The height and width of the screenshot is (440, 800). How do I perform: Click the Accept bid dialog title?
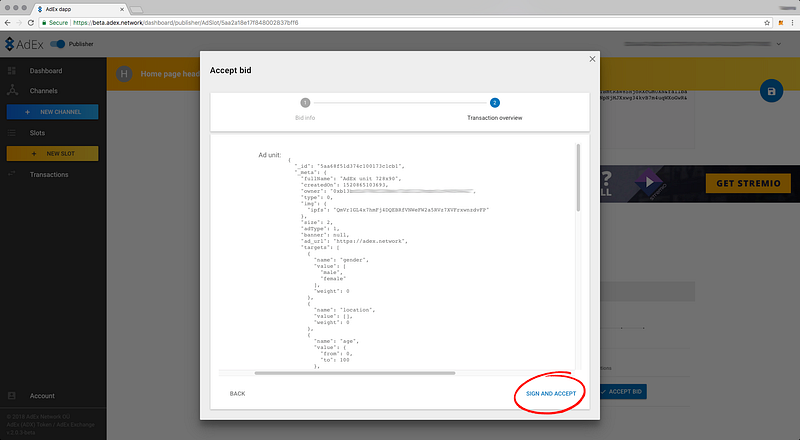pos(231,70)
